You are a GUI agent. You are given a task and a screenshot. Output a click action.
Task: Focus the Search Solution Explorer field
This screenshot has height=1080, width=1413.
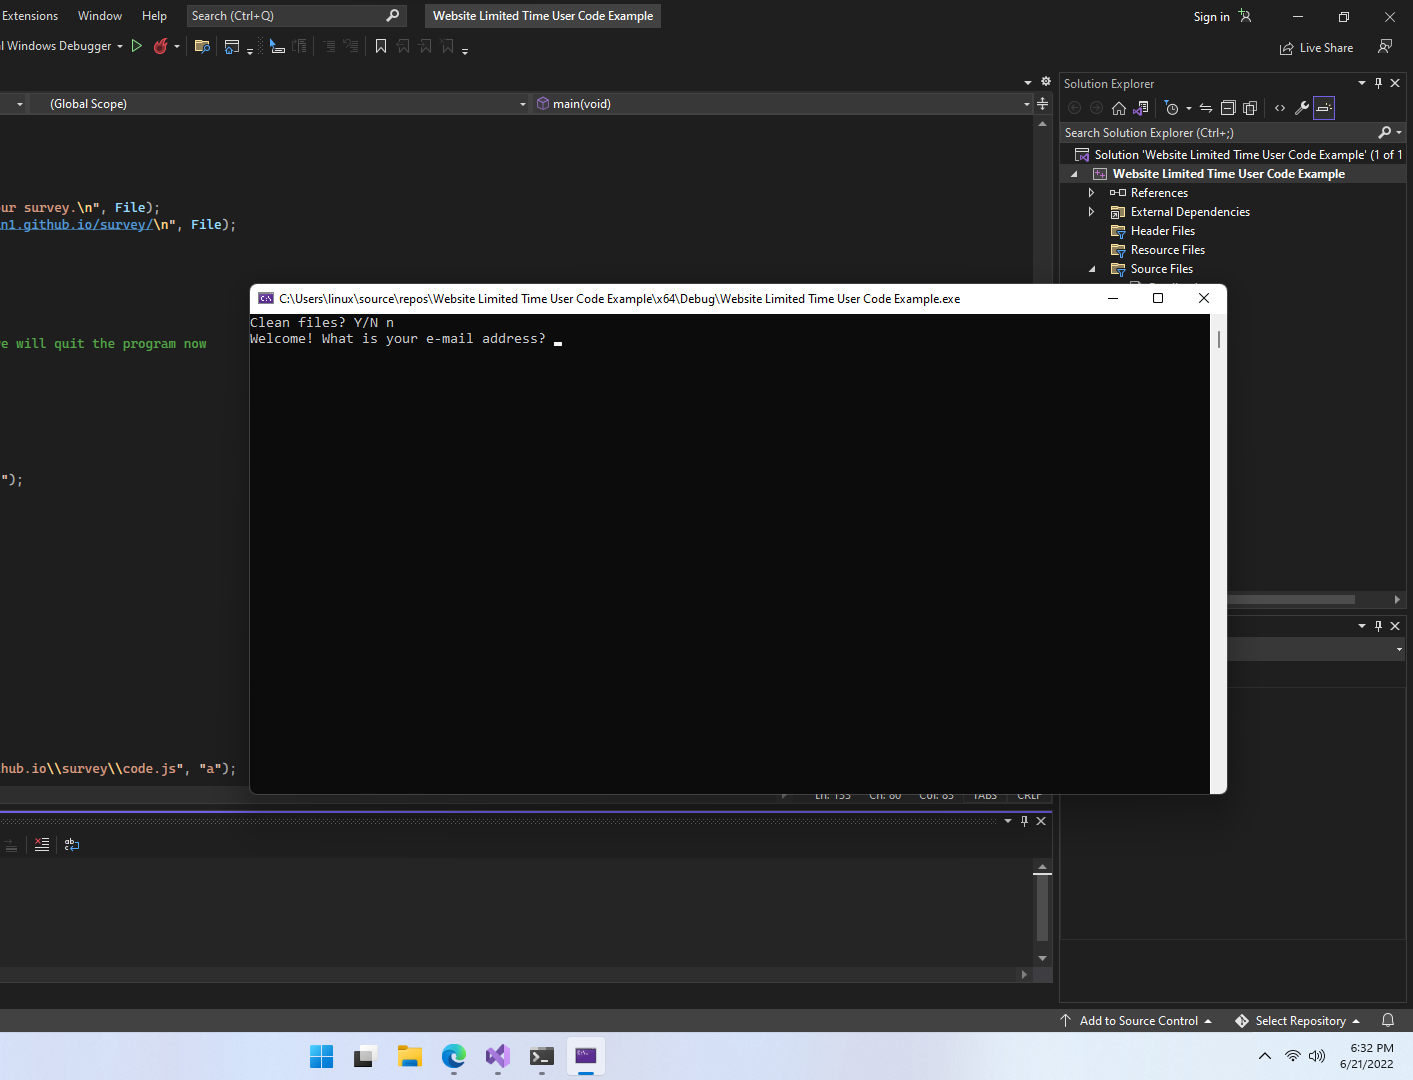coord(1218,133)
